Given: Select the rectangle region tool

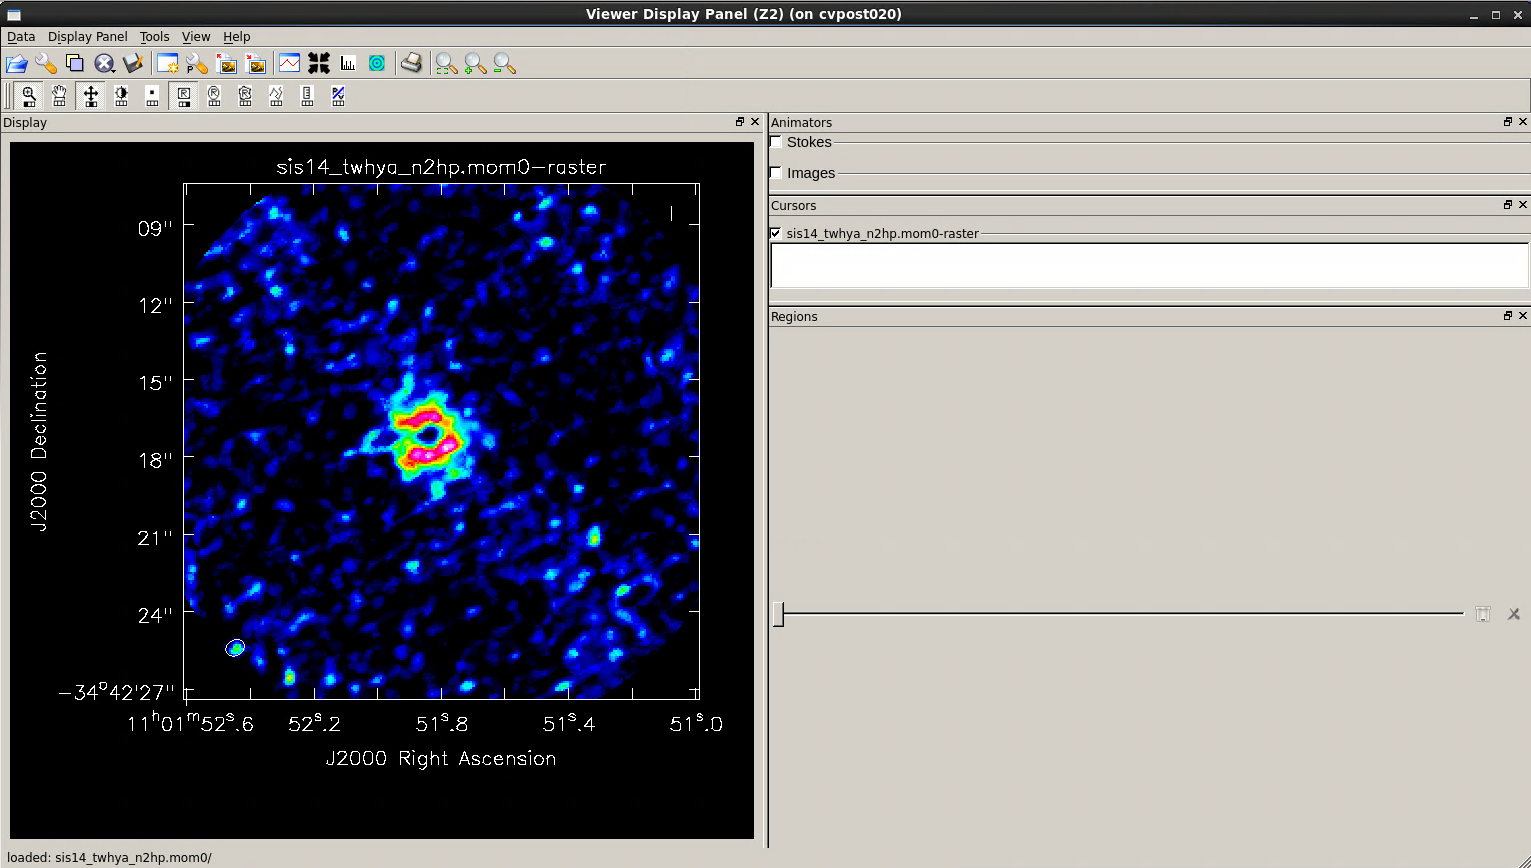Looking at the screenshot, I should click(184, 96).
